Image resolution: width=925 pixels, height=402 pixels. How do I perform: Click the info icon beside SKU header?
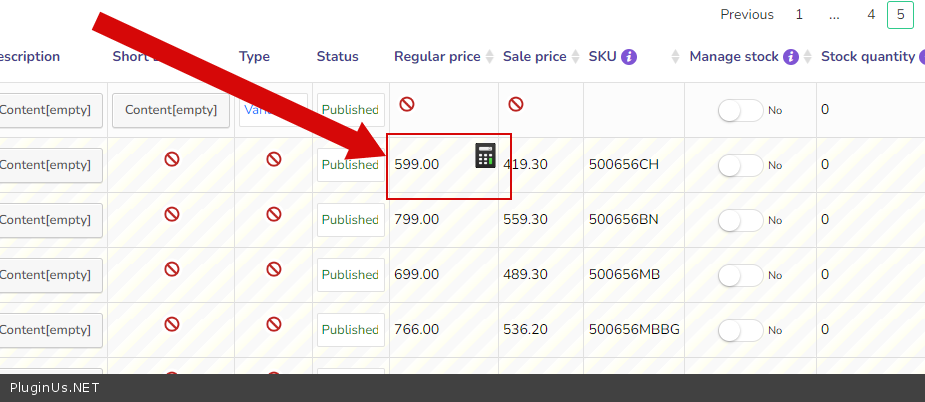pos(629,57)
